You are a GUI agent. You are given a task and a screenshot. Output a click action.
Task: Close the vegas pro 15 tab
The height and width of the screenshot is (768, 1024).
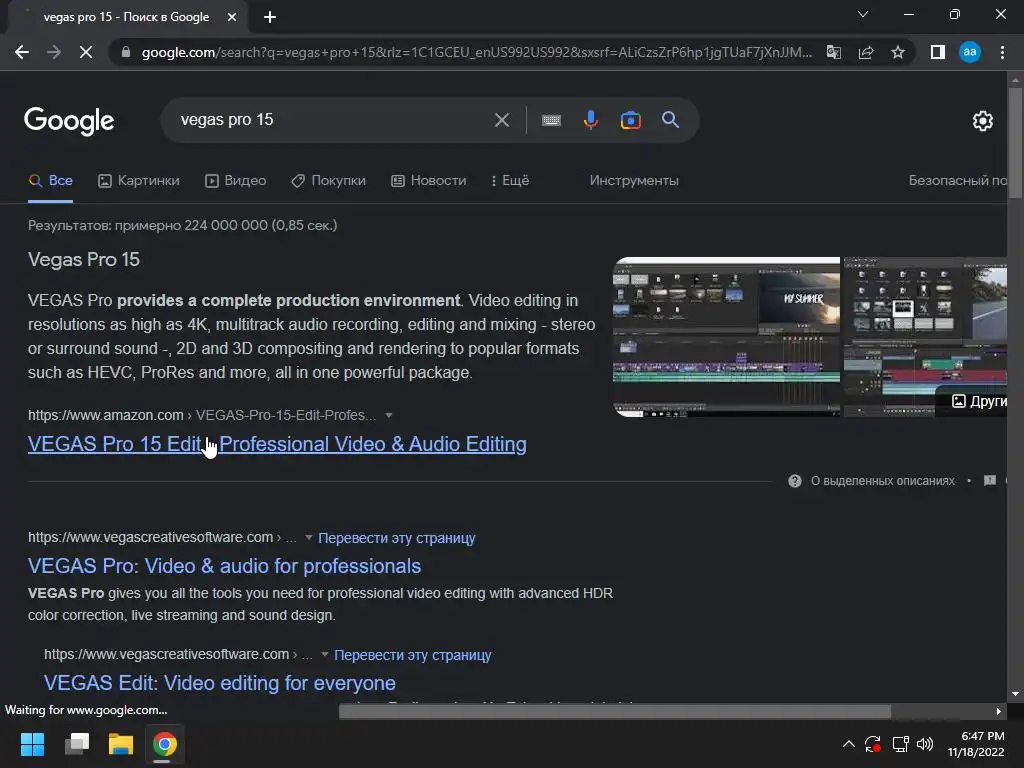232,17
